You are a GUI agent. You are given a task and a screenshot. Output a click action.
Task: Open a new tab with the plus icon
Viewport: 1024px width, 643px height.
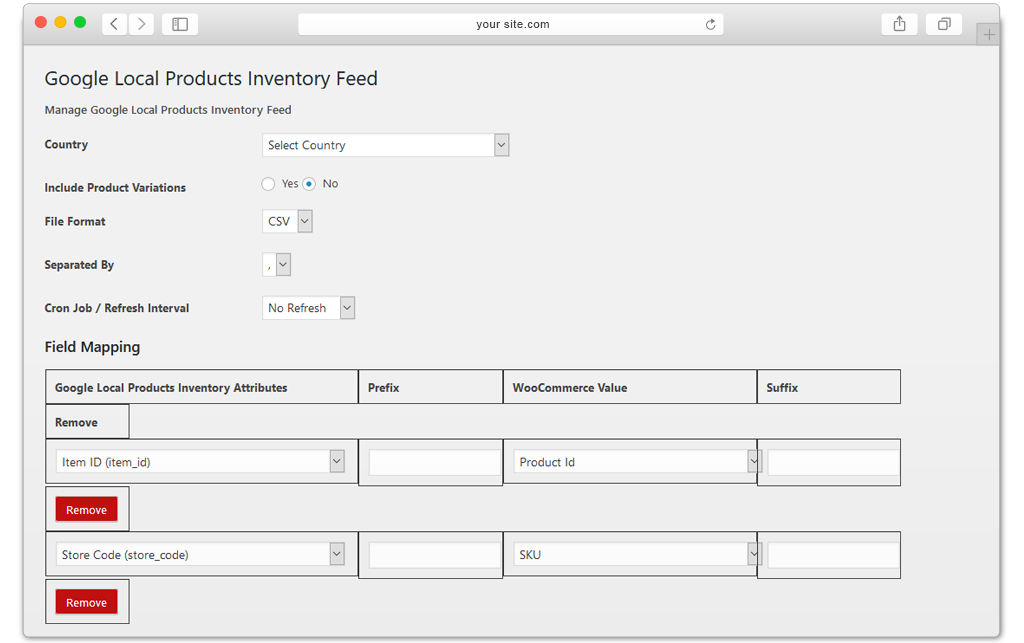pos(989,35)
